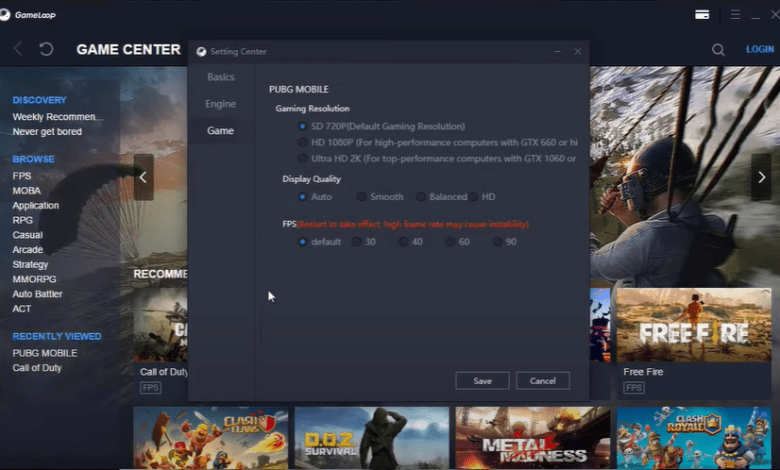Click the GAME CENTER heading
Image resolution: width=780 pixels, height=470 pixels.
pyautogui.click(x=128, y=50)
